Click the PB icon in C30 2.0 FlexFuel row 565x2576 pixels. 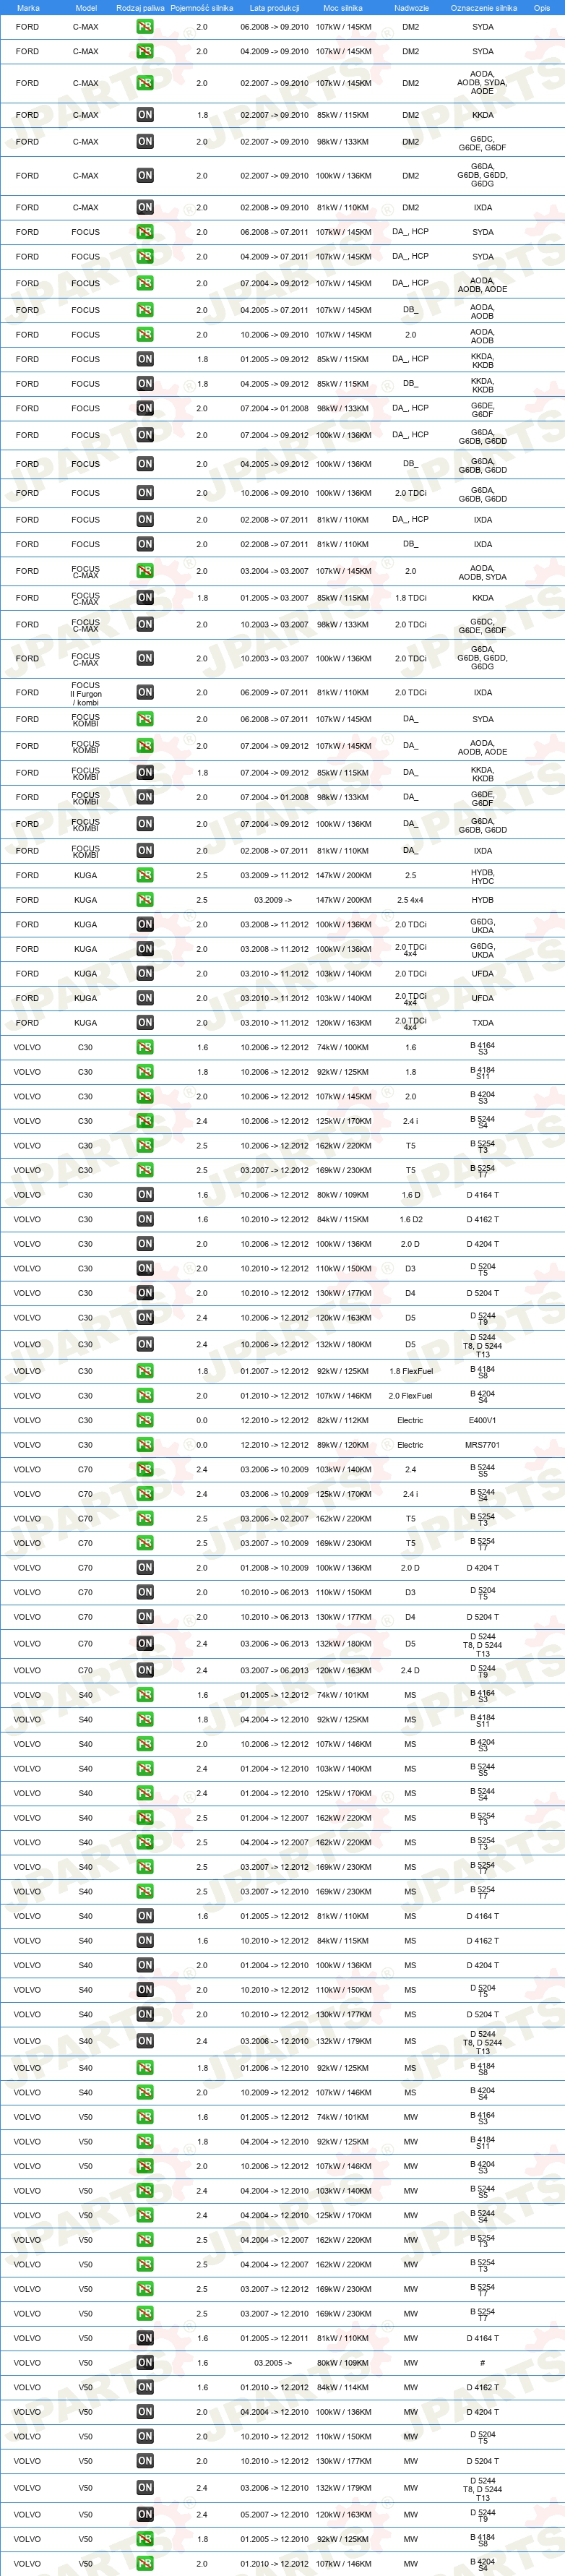point(145,1396)
